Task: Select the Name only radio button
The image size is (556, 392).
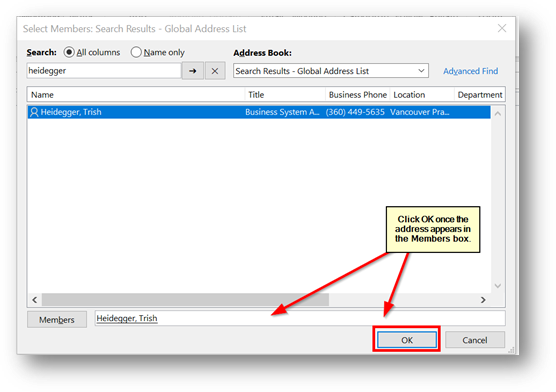Action: 136,53
